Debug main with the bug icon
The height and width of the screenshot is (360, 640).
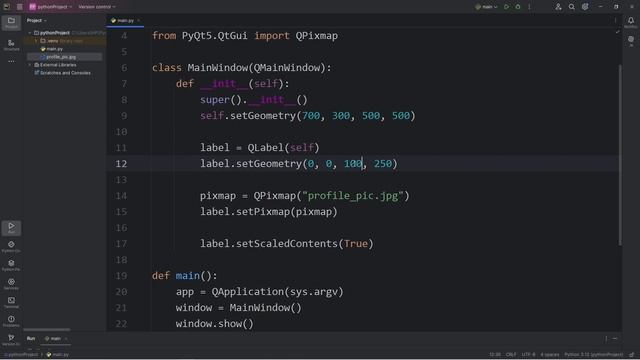518,7
